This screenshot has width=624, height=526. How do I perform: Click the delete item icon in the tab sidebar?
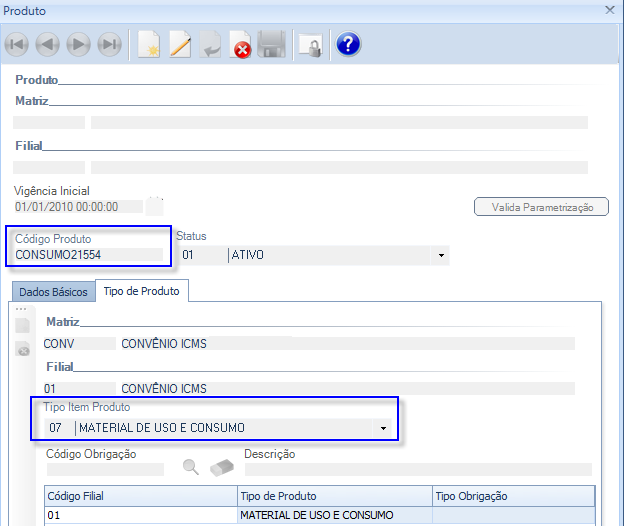point(23,349)
